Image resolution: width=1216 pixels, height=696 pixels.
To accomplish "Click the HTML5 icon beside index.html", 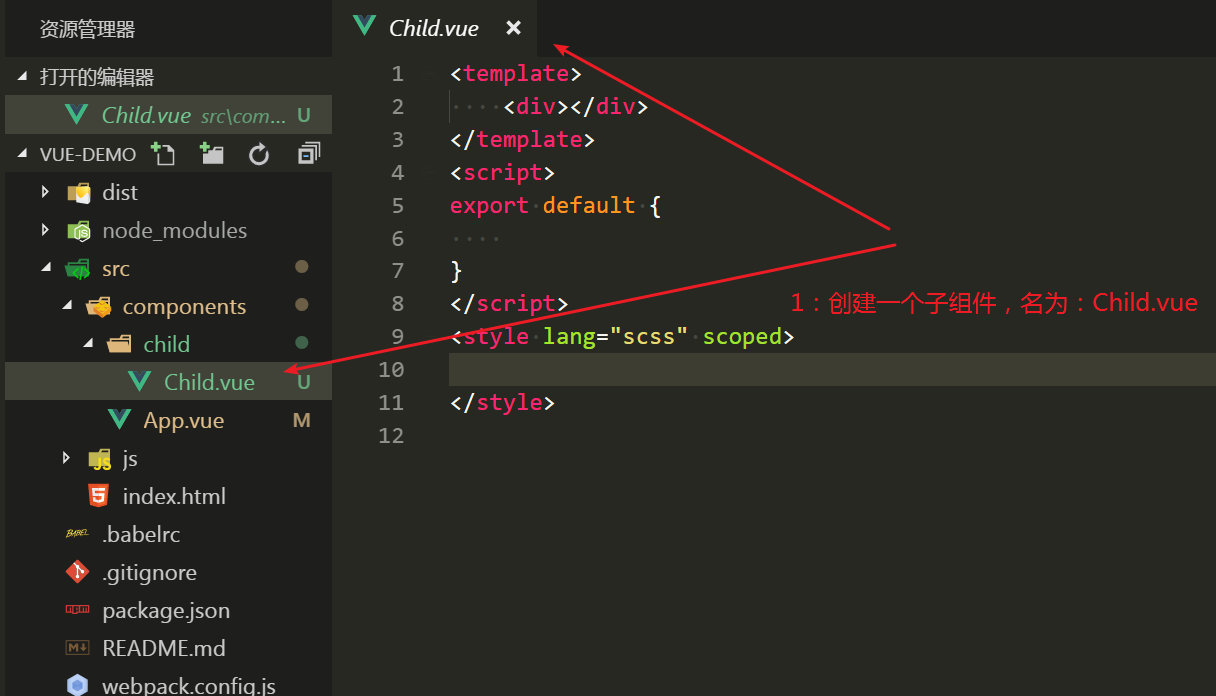I will click(x=99, y=496).
